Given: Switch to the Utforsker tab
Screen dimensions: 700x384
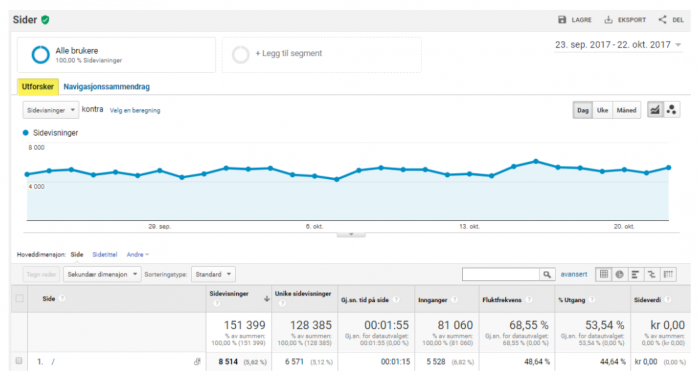Looking at the screenshot, I should pyautogui.click(x=38, y=87).
